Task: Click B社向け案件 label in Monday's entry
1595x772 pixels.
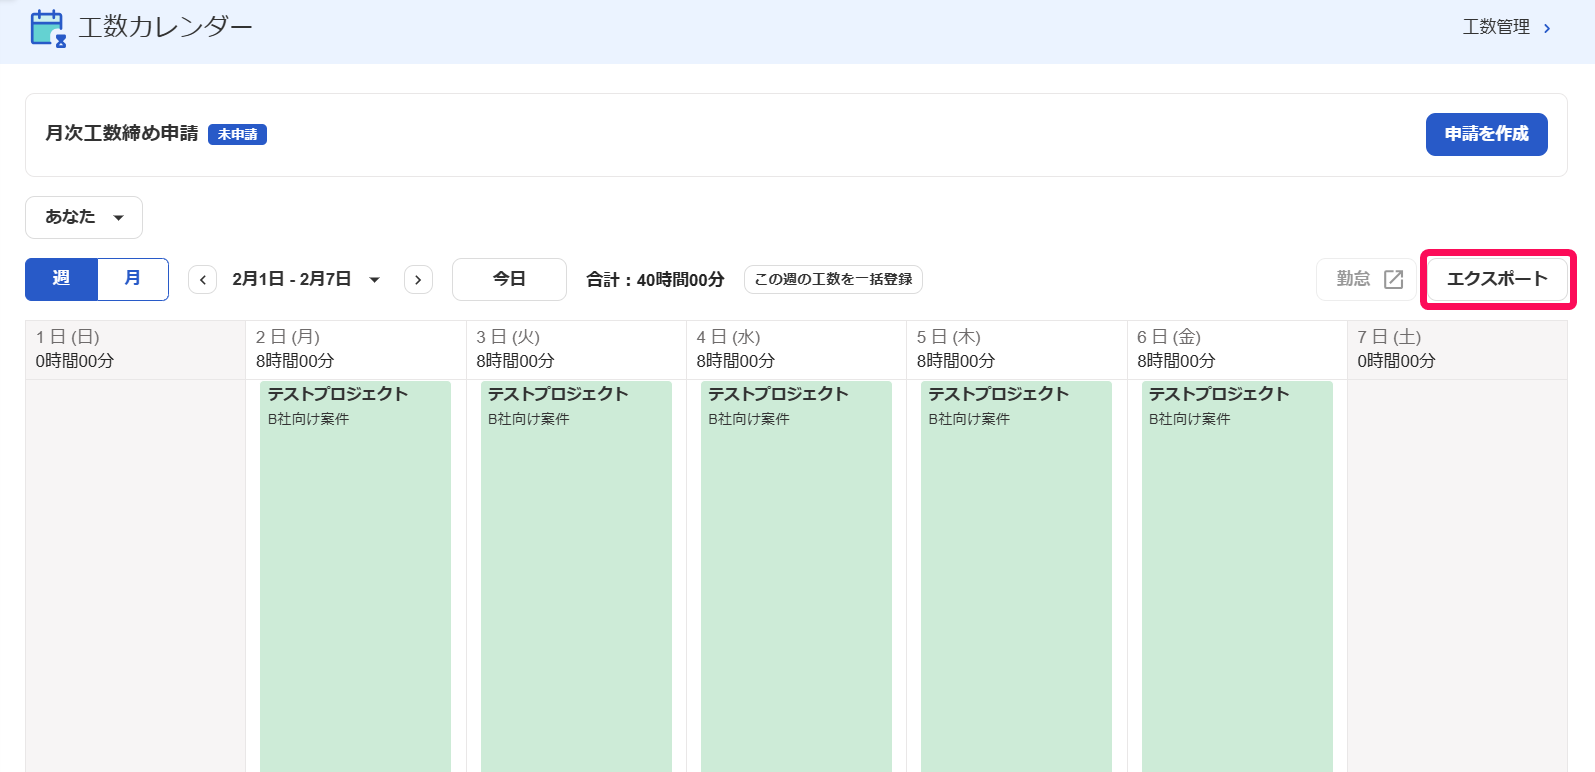Action: pos(308,419)
